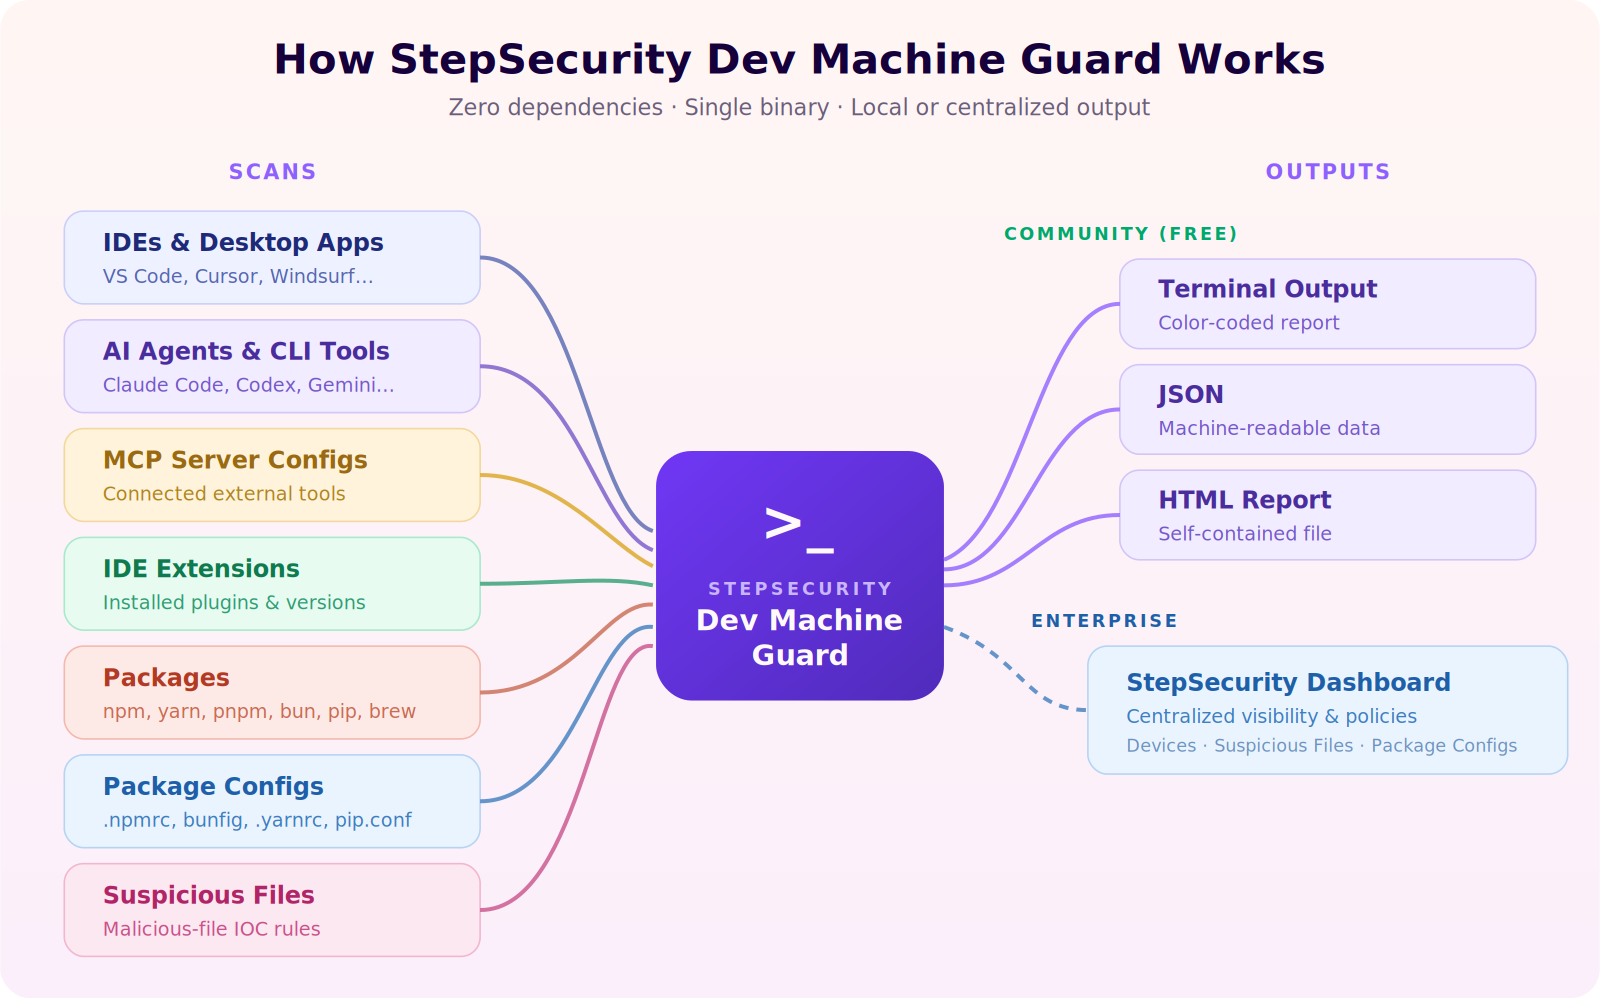This screenshot has width=1600, height=998.
Task: Click 'Machine-readable data' text
Action: coord(1269,428)
